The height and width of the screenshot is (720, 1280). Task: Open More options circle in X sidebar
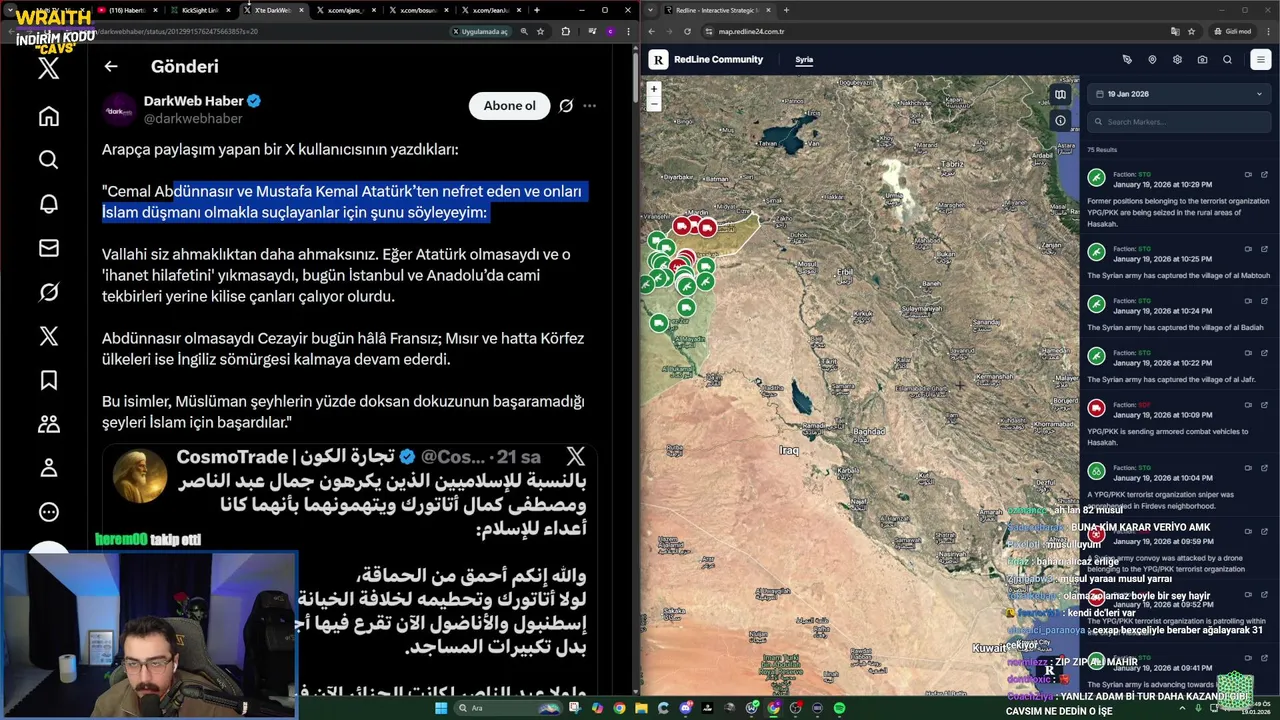click(49, 512)
